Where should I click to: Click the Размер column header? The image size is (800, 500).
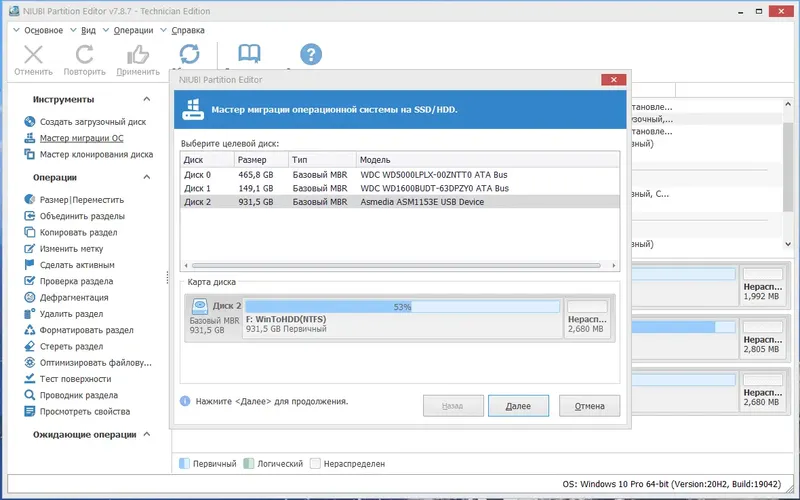261,160
